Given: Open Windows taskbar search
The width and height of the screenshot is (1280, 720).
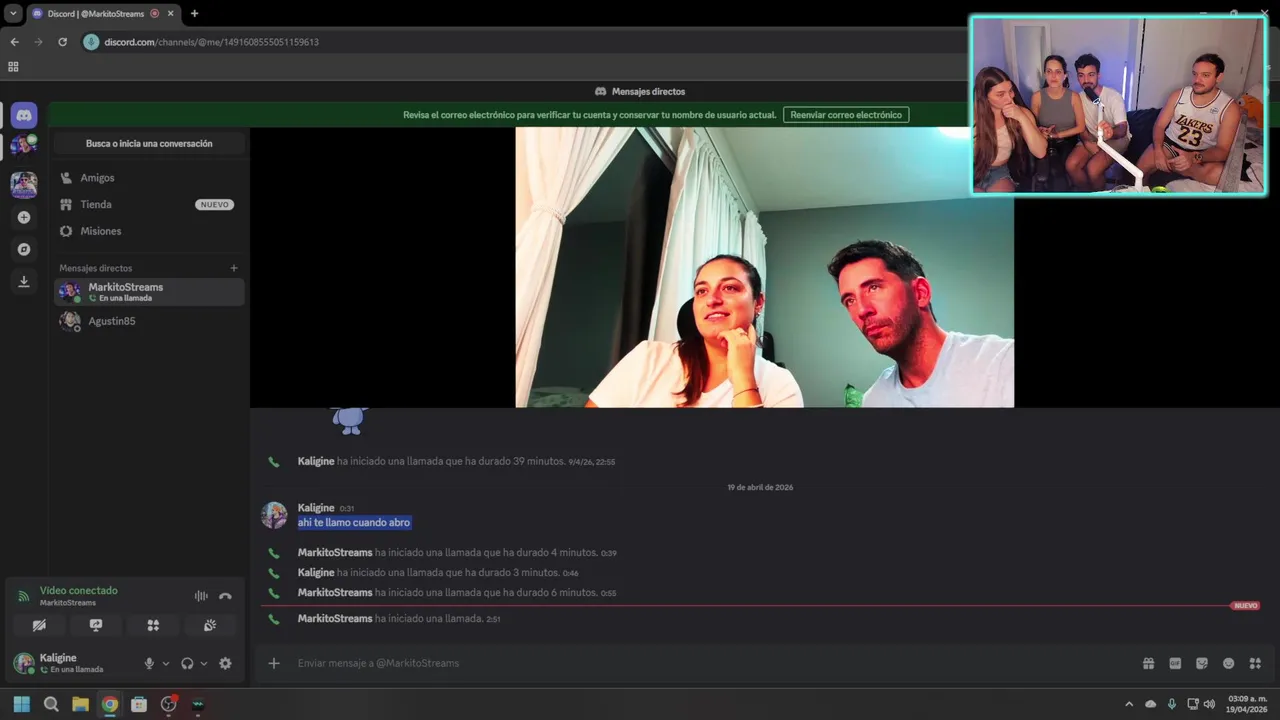Looking at the screenshot, I should 51,704.
